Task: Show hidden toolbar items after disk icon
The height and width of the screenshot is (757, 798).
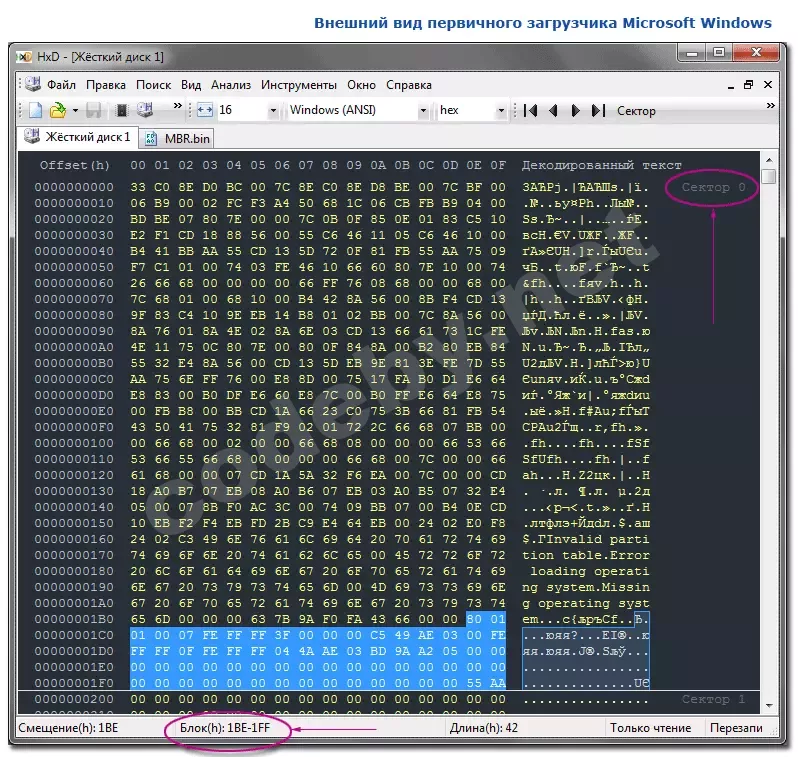Action: 178,106
